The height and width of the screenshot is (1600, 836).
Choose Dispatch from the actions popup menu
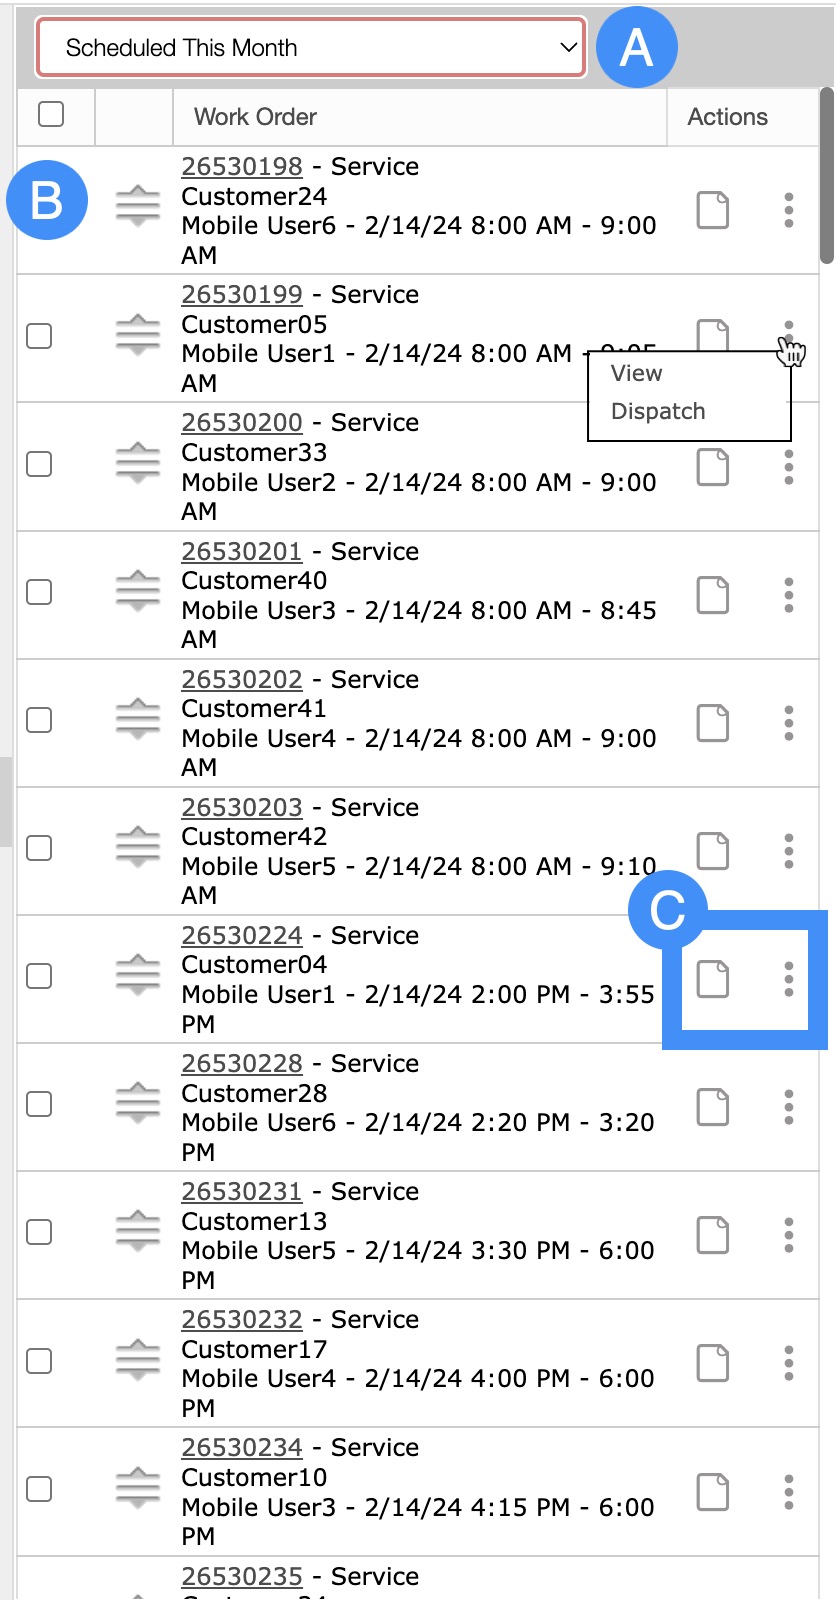(658, 411)
